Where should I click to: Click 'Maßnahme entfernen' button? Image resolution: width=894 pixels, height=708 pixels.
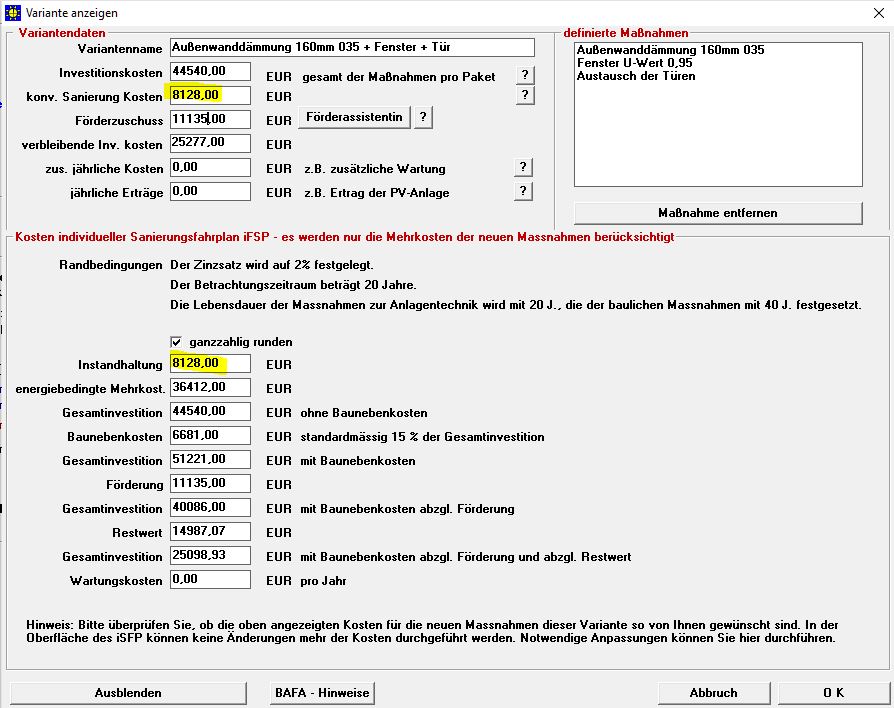tap(717, 213)
